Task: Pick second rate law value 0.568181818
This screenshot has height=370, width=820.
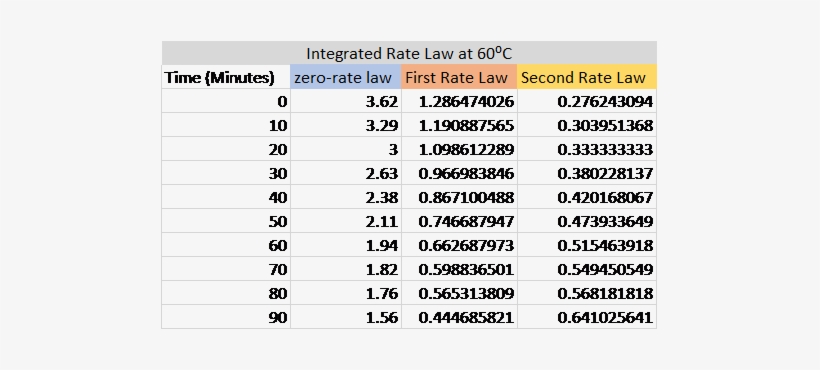Action: tap(587, 294)
